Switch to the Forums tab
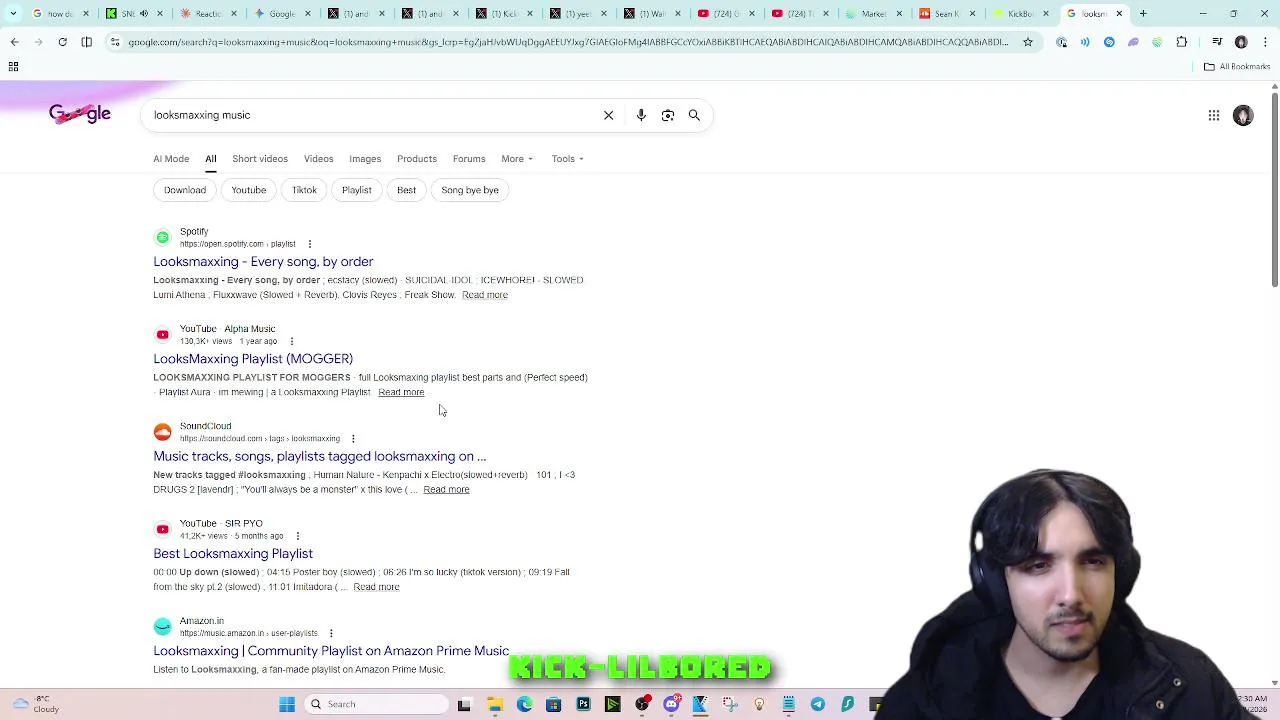The height and width of the screenshot is (720, 1280). (469, 159)
